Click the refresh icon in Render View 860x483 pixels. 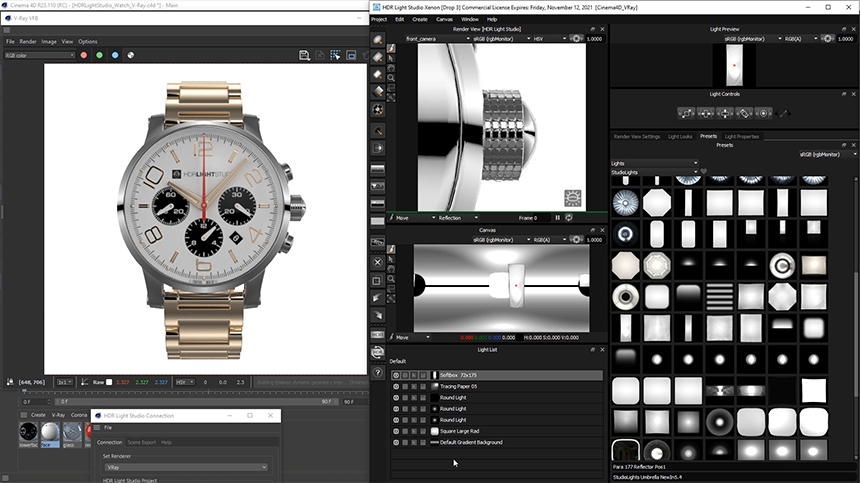click(x=569, y=218)
